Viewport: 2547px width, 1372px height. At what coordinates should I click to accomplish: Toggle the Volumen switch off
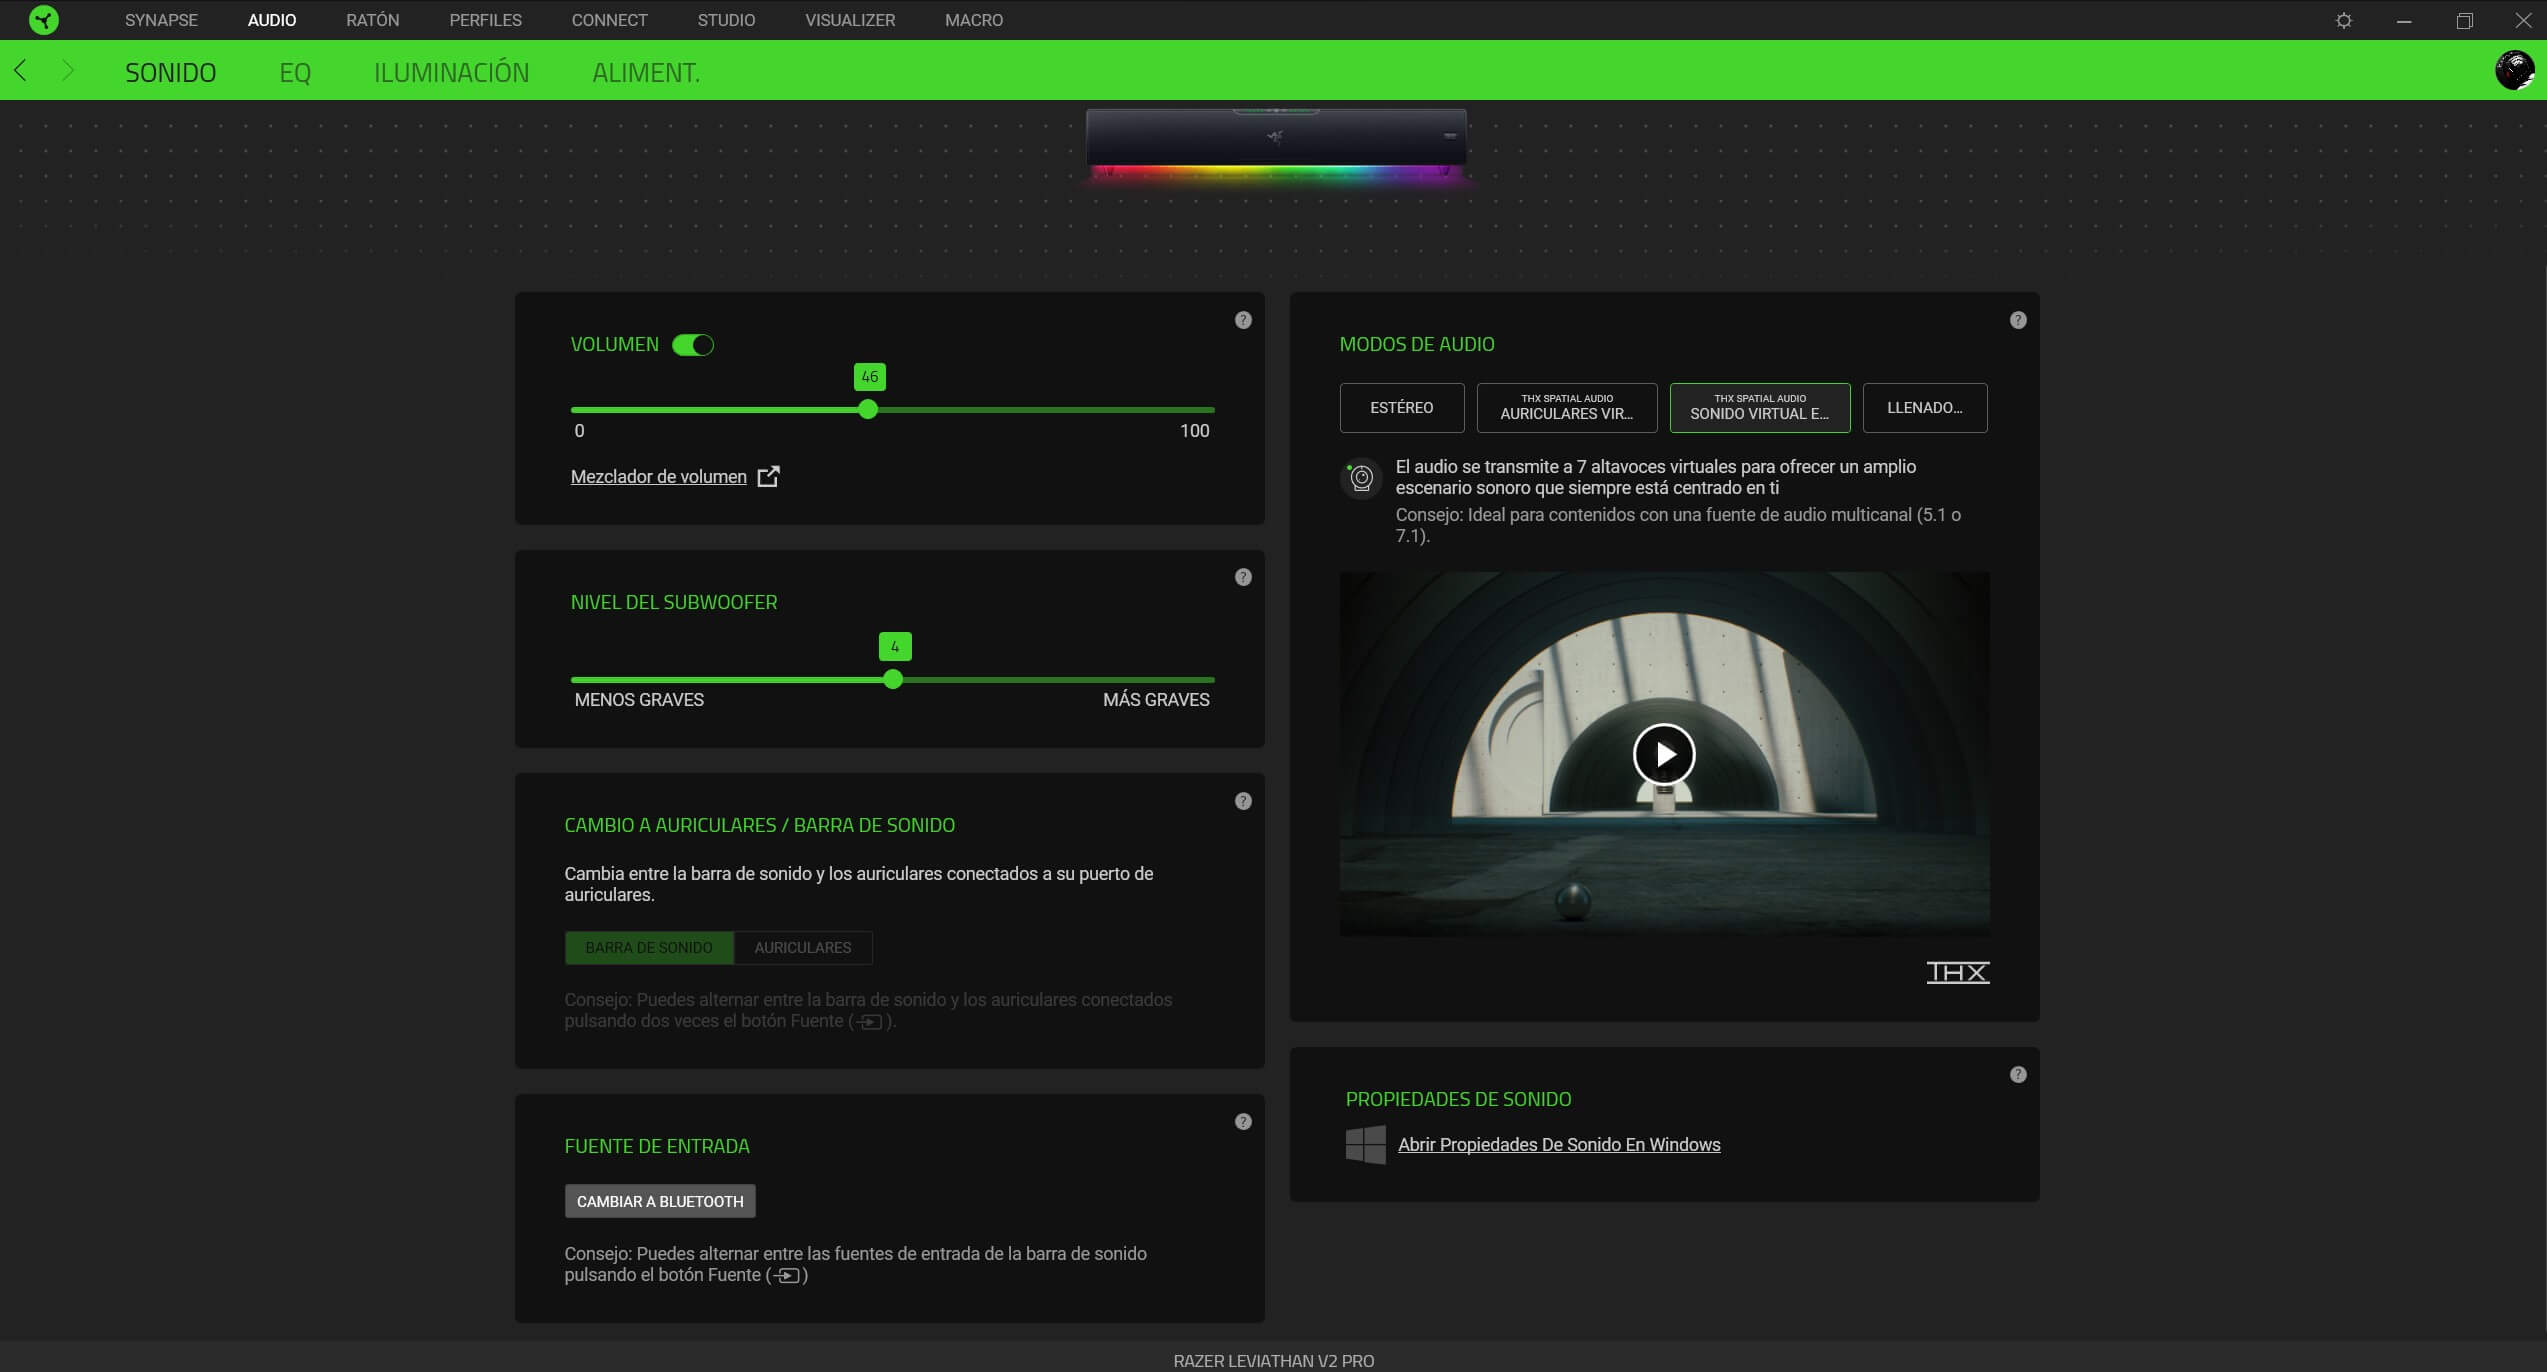pyautogui.click(x=693, y=345)
